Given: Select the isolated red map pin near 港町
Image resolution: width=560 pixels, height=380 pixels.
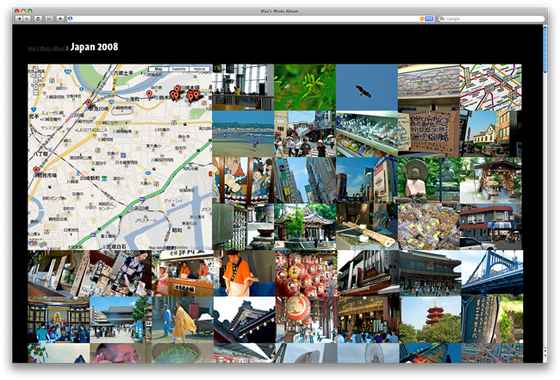Looking at the screenshot, I should (149, 94).
